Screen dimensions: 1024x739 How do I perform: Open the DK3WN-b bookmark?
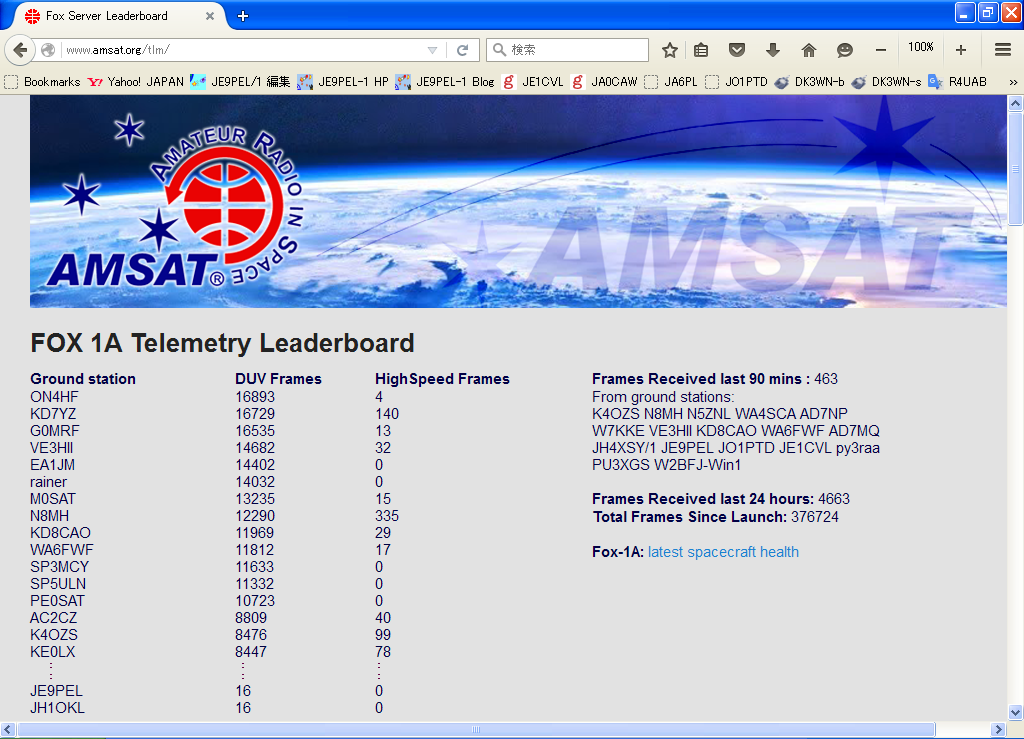(810, 82)
